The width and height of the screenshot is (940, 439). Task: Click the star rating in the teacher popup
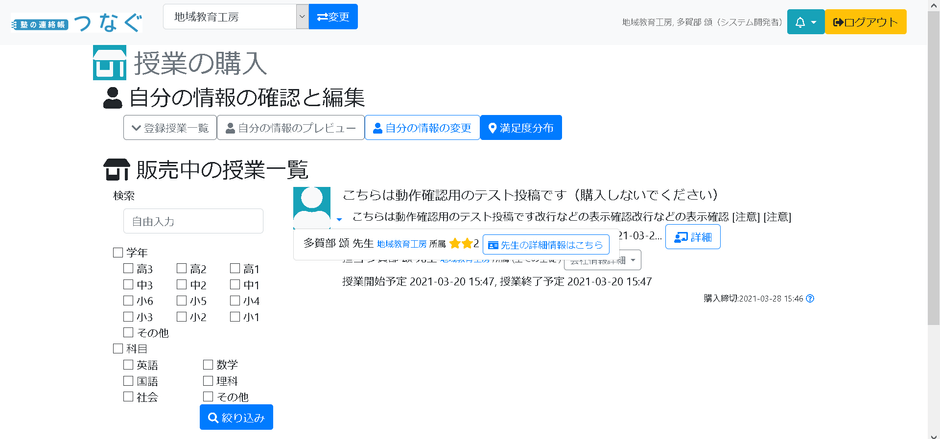460,244
